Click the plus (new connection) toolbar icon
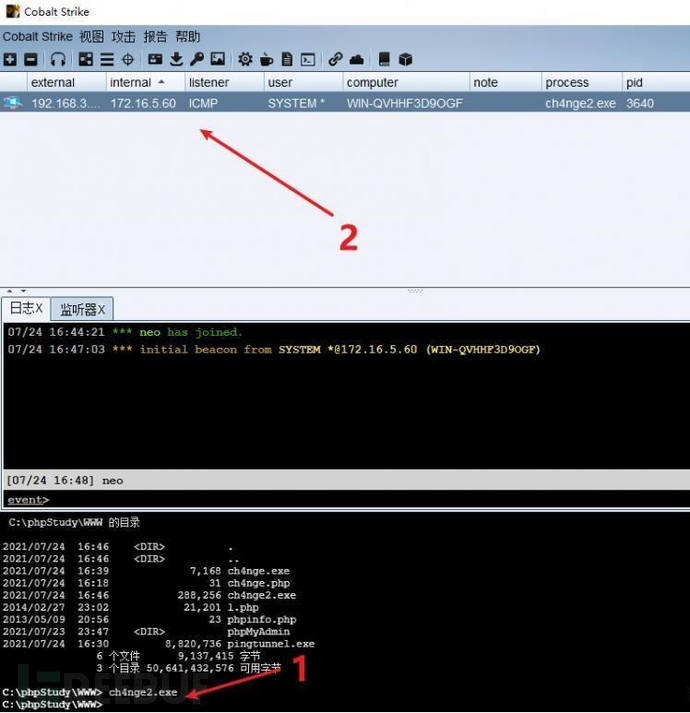The width and height of the screenshot is (690, 713). [x=10, y=59]
